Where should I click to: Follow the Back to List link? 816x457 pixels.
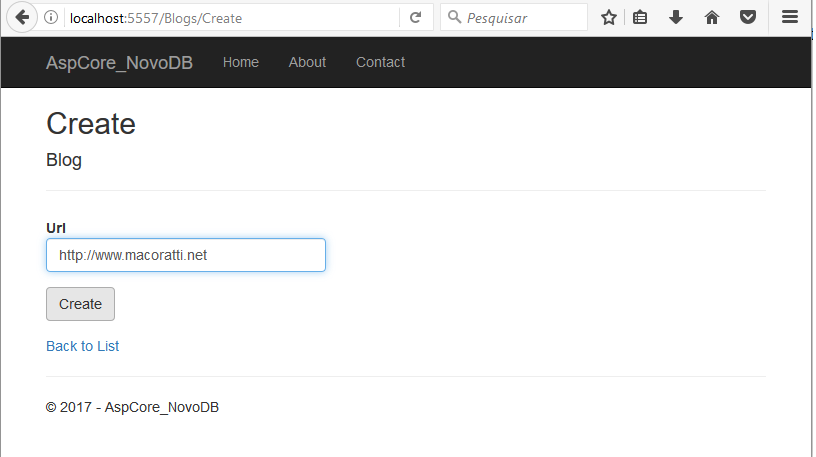tap(82, 346)
